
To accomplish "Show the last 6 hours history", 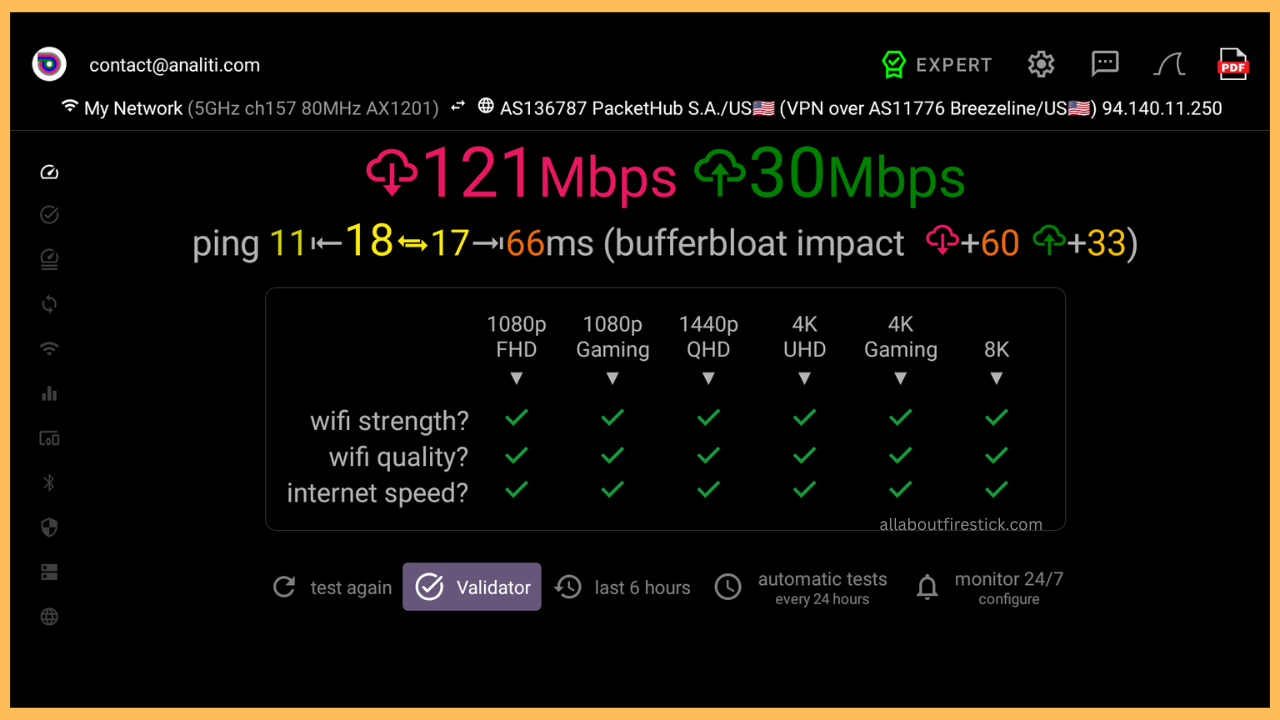I will pyautogui.click(x=623, y=587).
